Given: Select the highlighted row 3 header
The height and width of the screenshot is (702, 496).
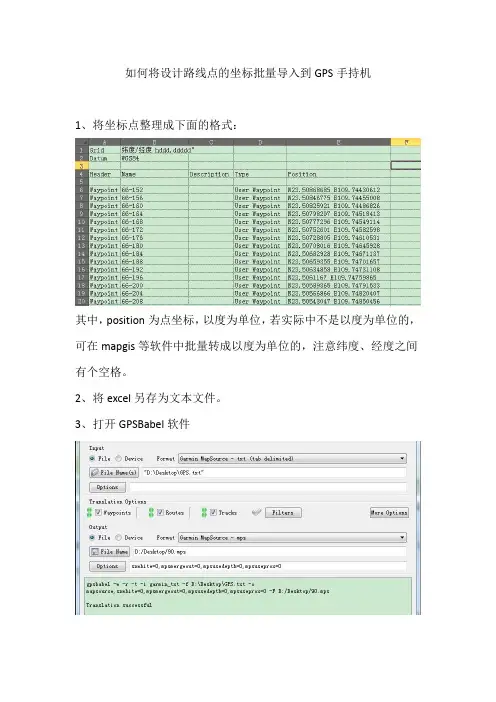Looking at the screenshot, I should 81,166.
